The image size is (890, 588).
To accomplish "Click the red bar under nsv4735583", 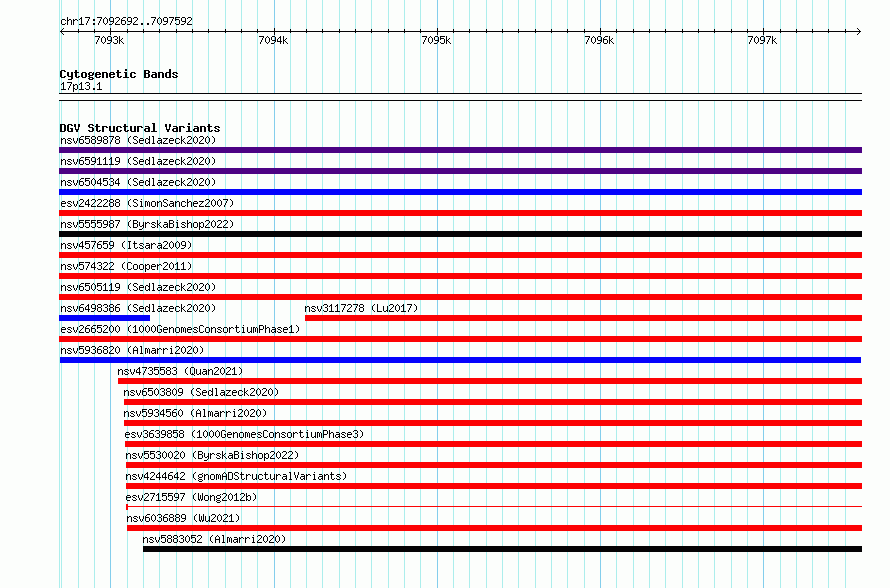I will [490, 381].
